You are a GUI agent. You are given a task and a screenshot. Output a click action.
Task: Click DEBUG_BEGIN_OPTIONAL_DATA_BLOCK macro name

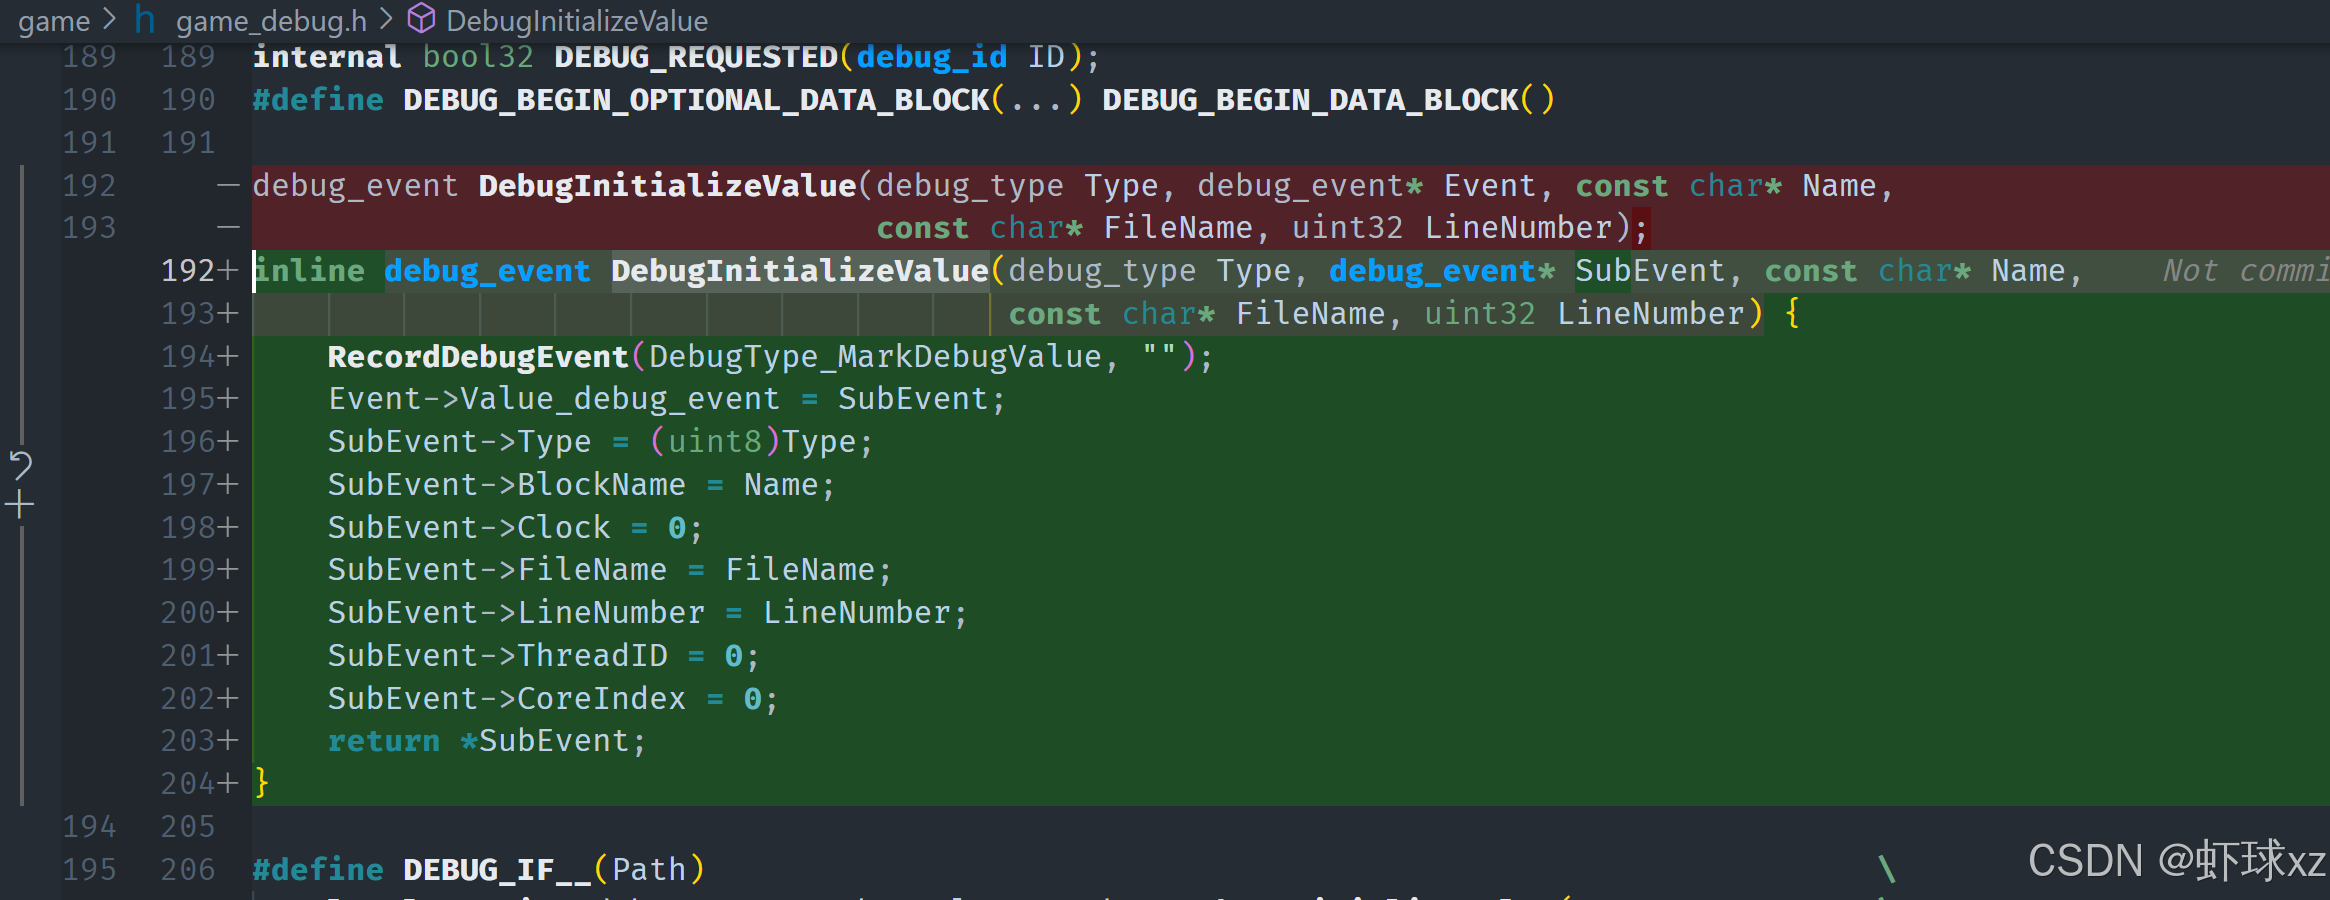[696, 100]
